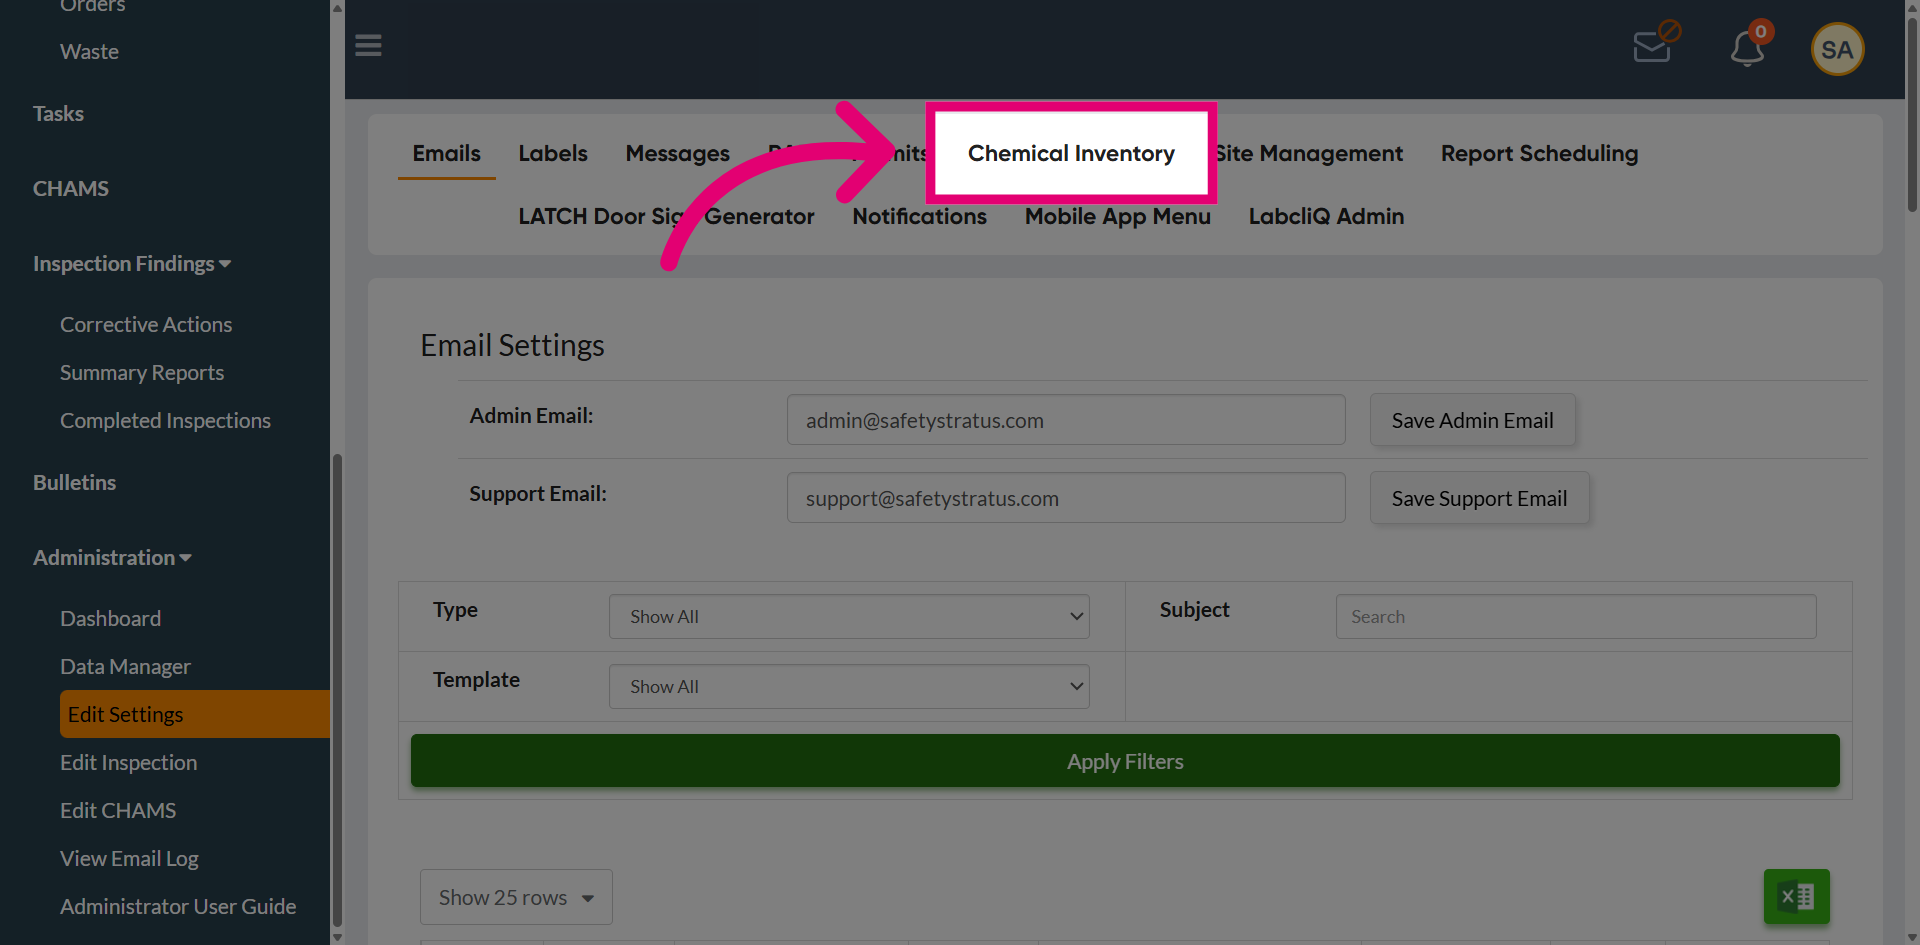
Task: Open the SA user avatar menu
Action: click(1837, 49)
